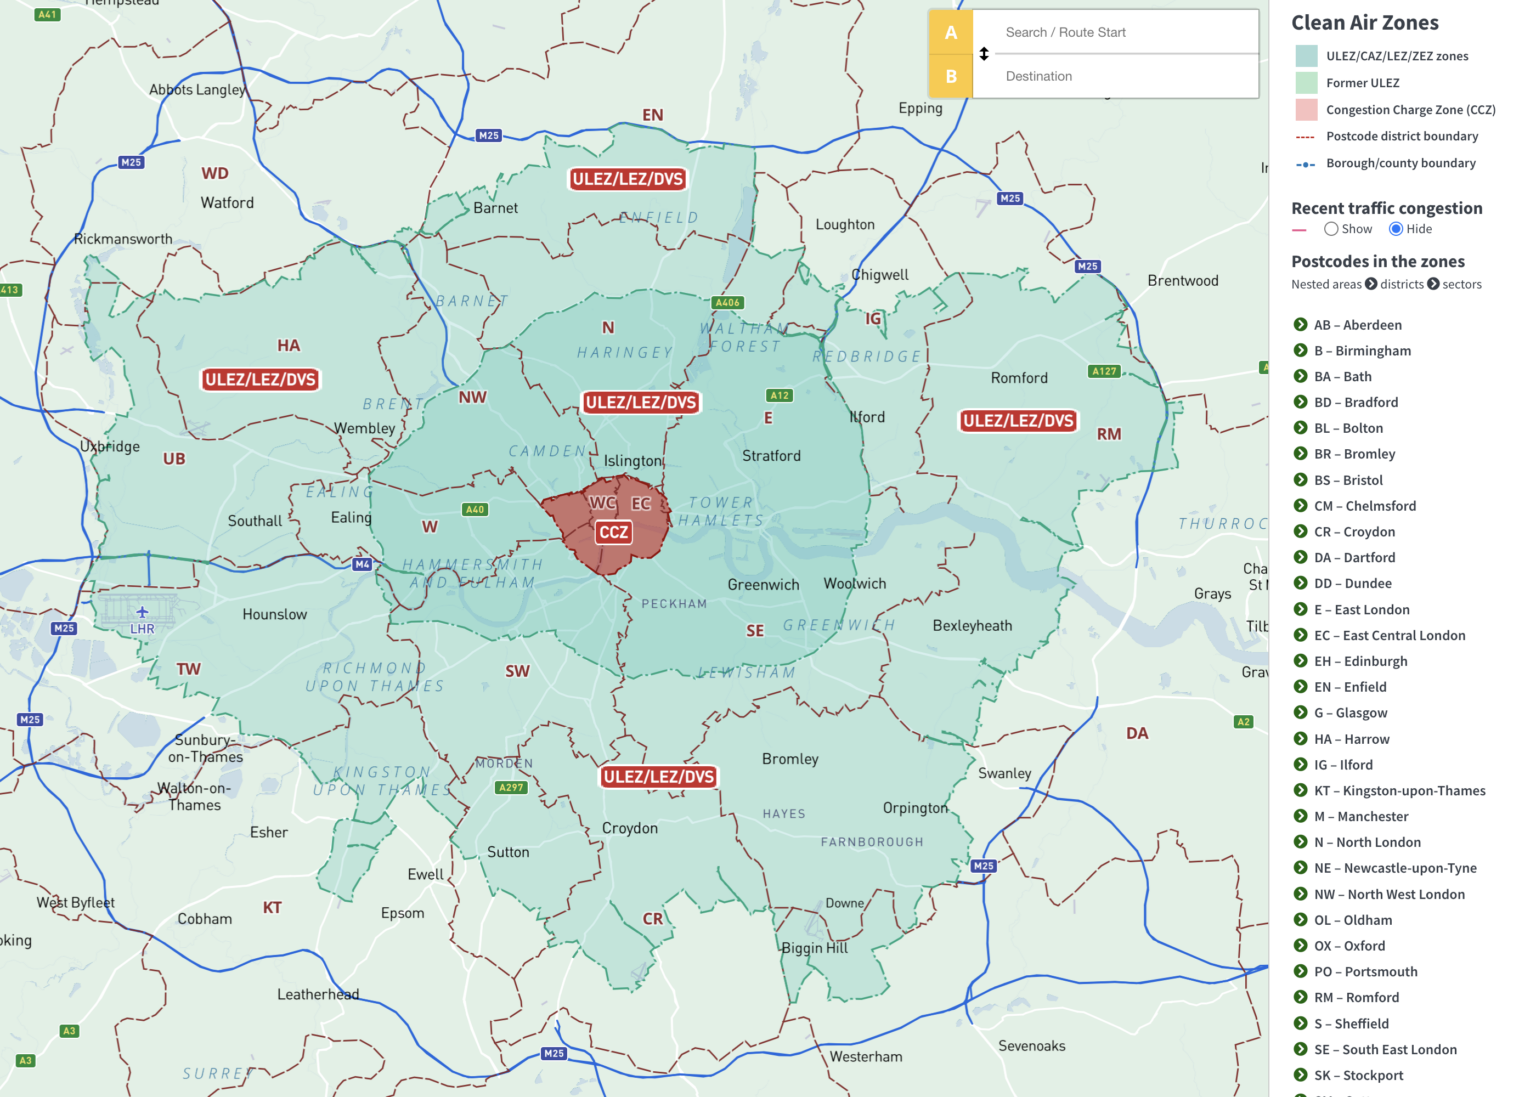
Task: Click the dashed postcode district boundary legend icon
Action: click(x=1307, y=137)
